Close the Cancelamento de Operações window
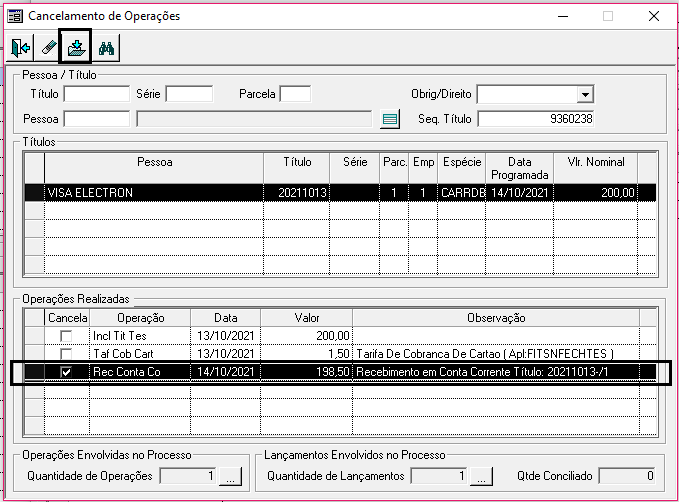The height and width of the screenshot is (502, 679). 653,16
